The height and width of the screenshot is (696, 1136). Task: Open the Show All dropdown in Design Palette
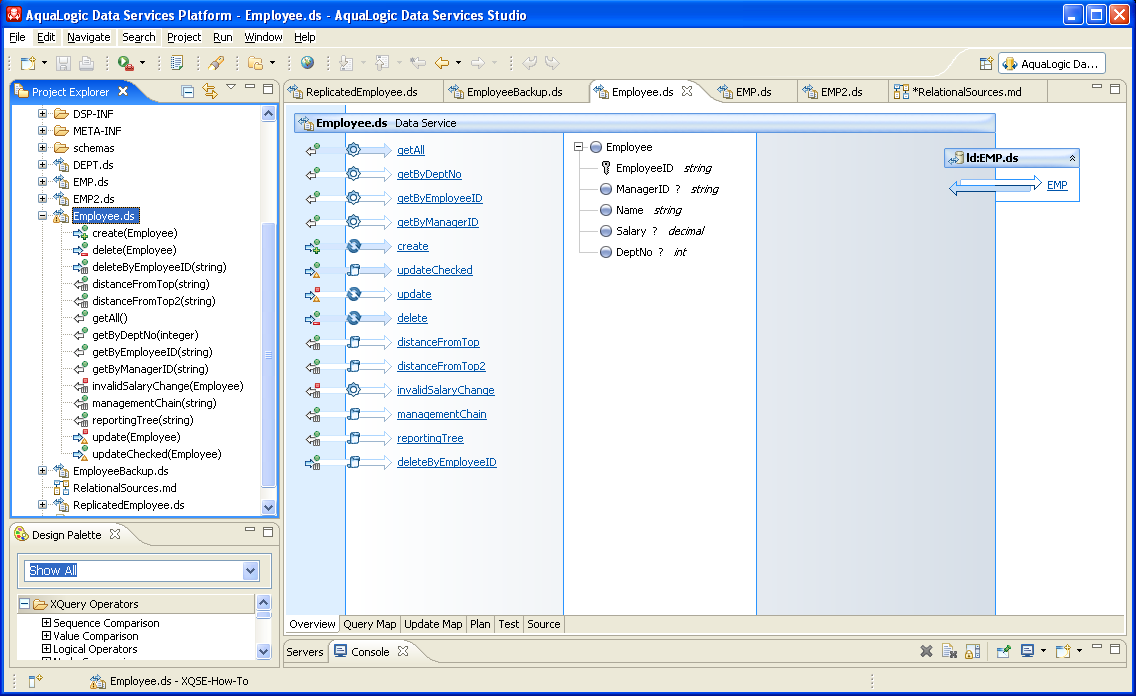[x=250, y=571]
